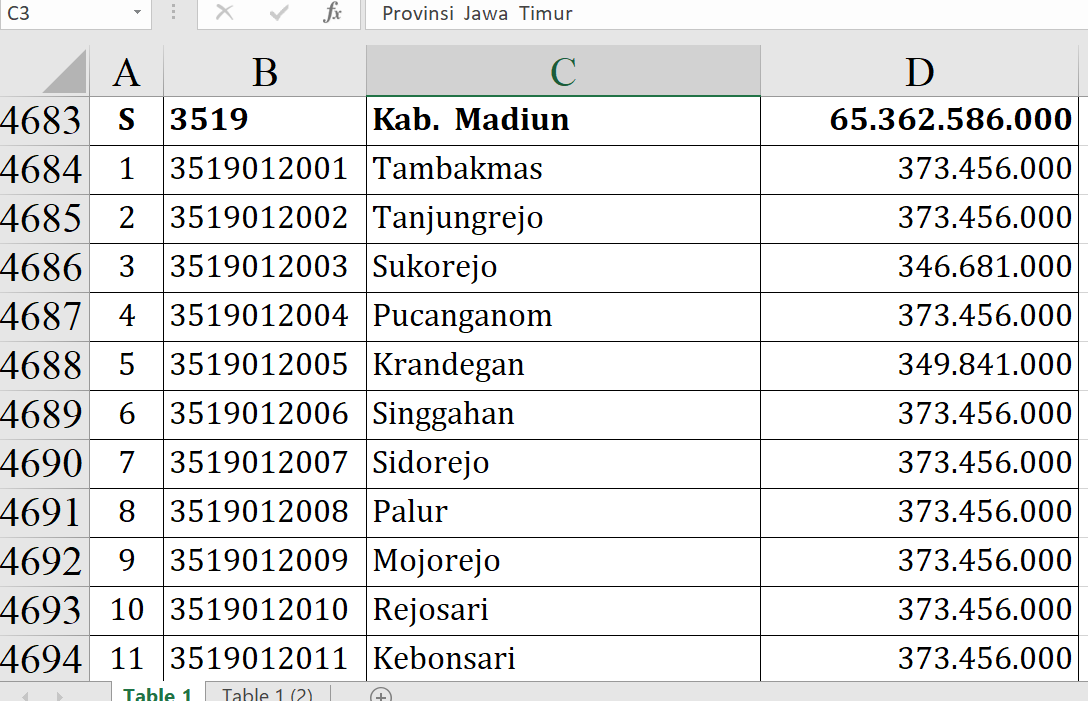Click the Select All corner triangle
The width and height of the screenshot is (1088, 701).
click(x=65, y=73)
